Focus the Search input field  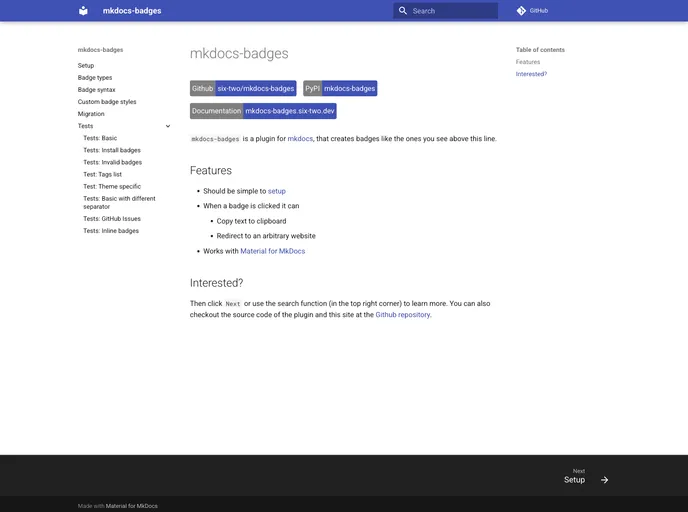tap(445, 11)
